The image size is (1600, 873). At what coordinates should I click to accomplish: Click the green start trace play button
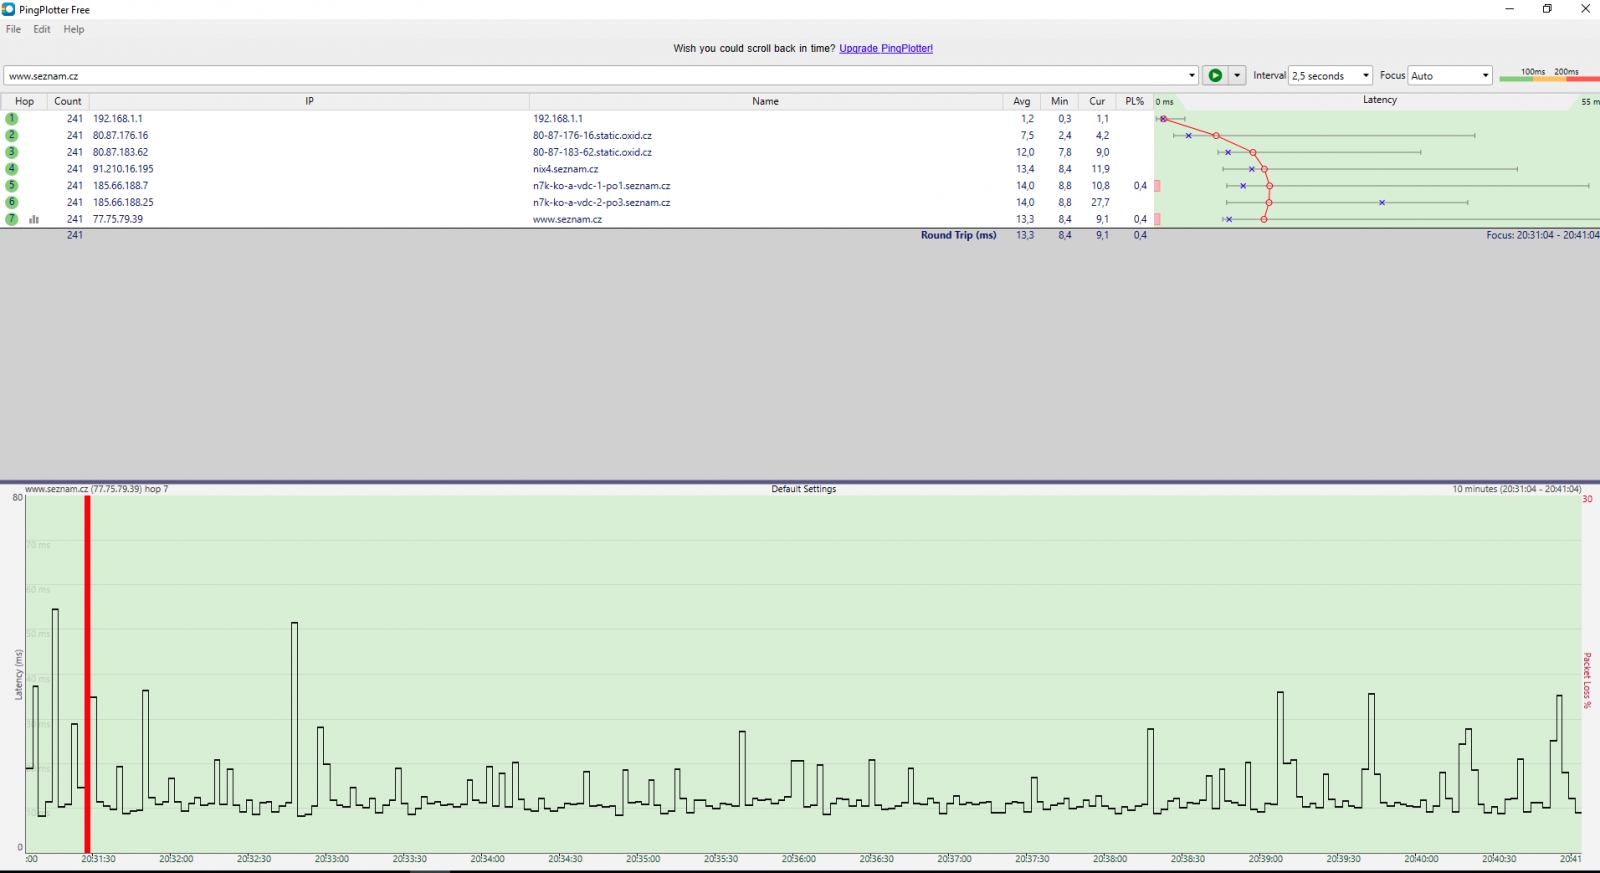[x=1214, y=76]
